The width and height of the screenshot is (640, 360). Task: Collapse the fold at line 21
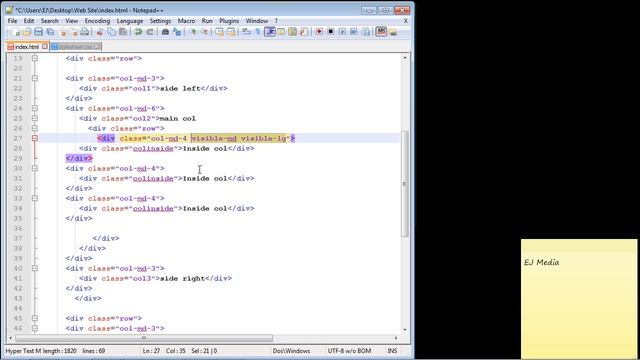35,78
